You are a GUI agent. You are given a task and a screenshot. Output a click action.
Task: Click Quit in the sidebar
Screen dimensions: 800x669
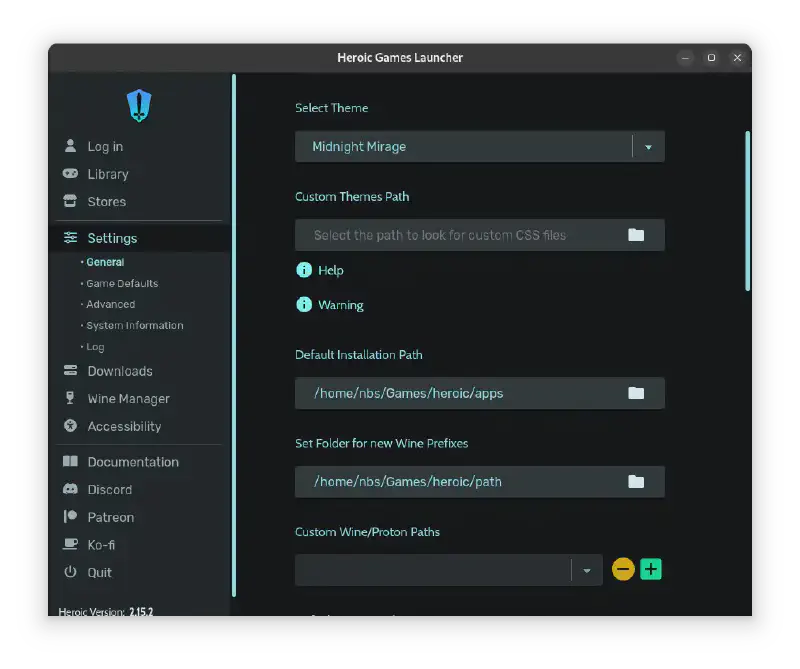(99, 573)
